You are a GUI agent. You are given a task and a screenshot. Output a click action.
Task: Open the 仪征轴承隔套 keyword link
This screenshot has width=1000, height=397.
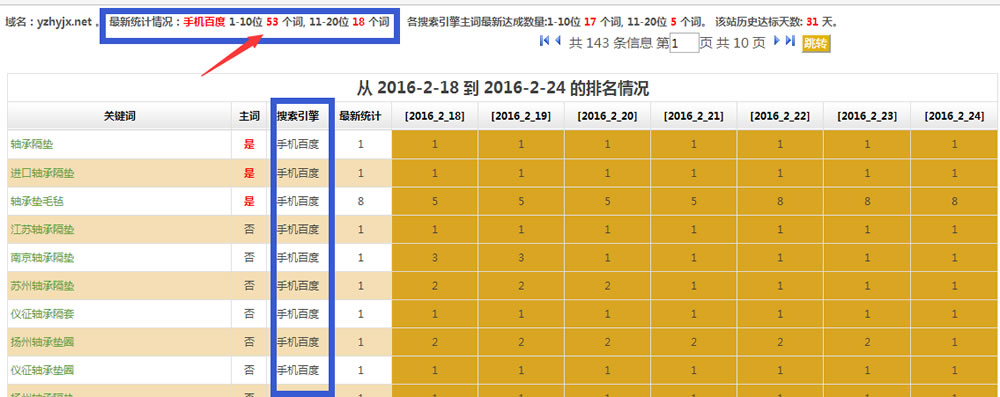coord(42,314)
